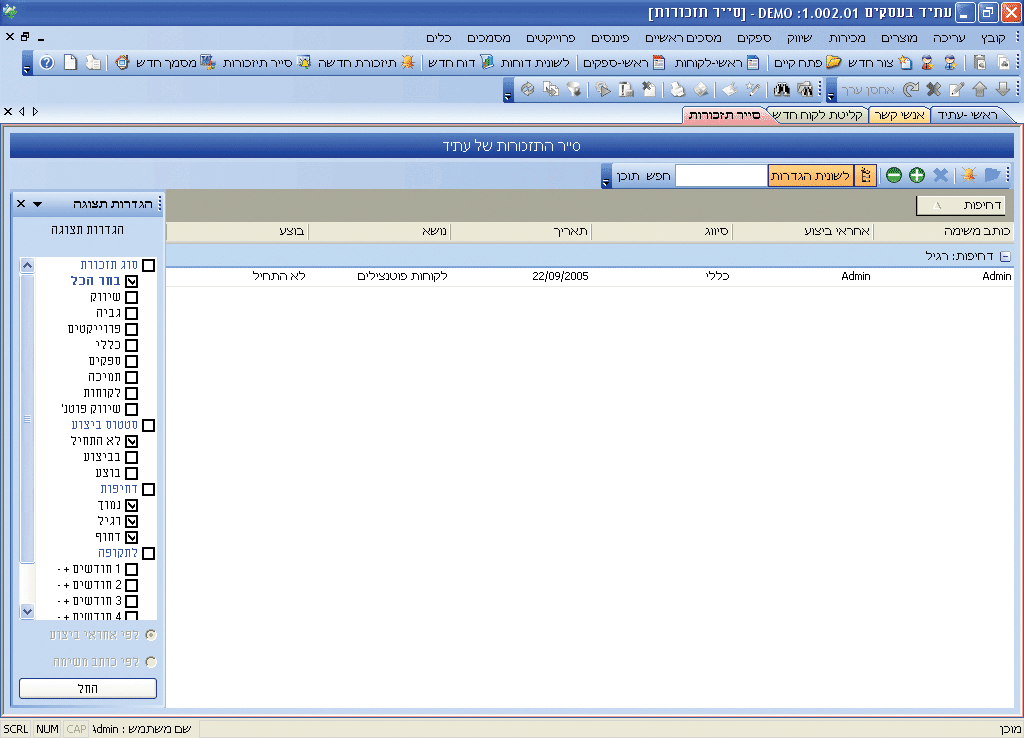Click the binoculars search icon
1024x738 pixels.
pos(782,89)
